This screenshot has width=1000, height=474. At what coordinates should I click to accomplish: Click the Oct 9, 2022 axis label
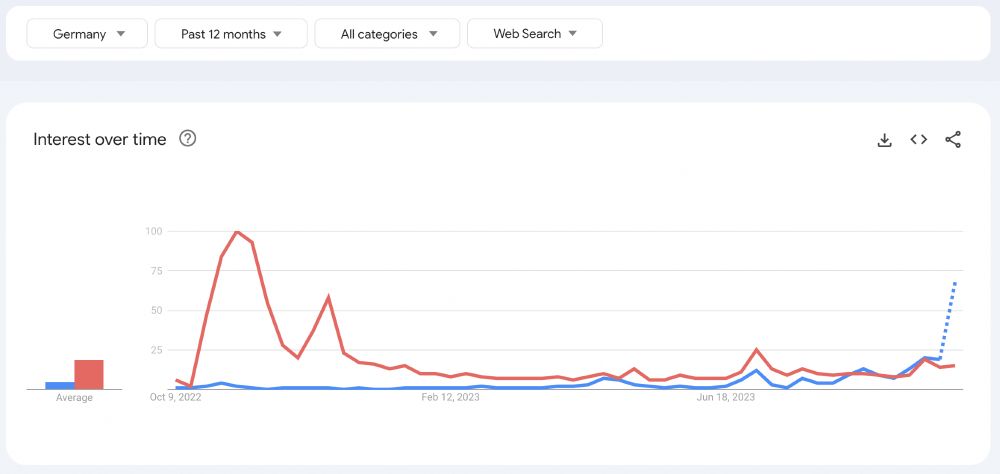click(175, 398)
